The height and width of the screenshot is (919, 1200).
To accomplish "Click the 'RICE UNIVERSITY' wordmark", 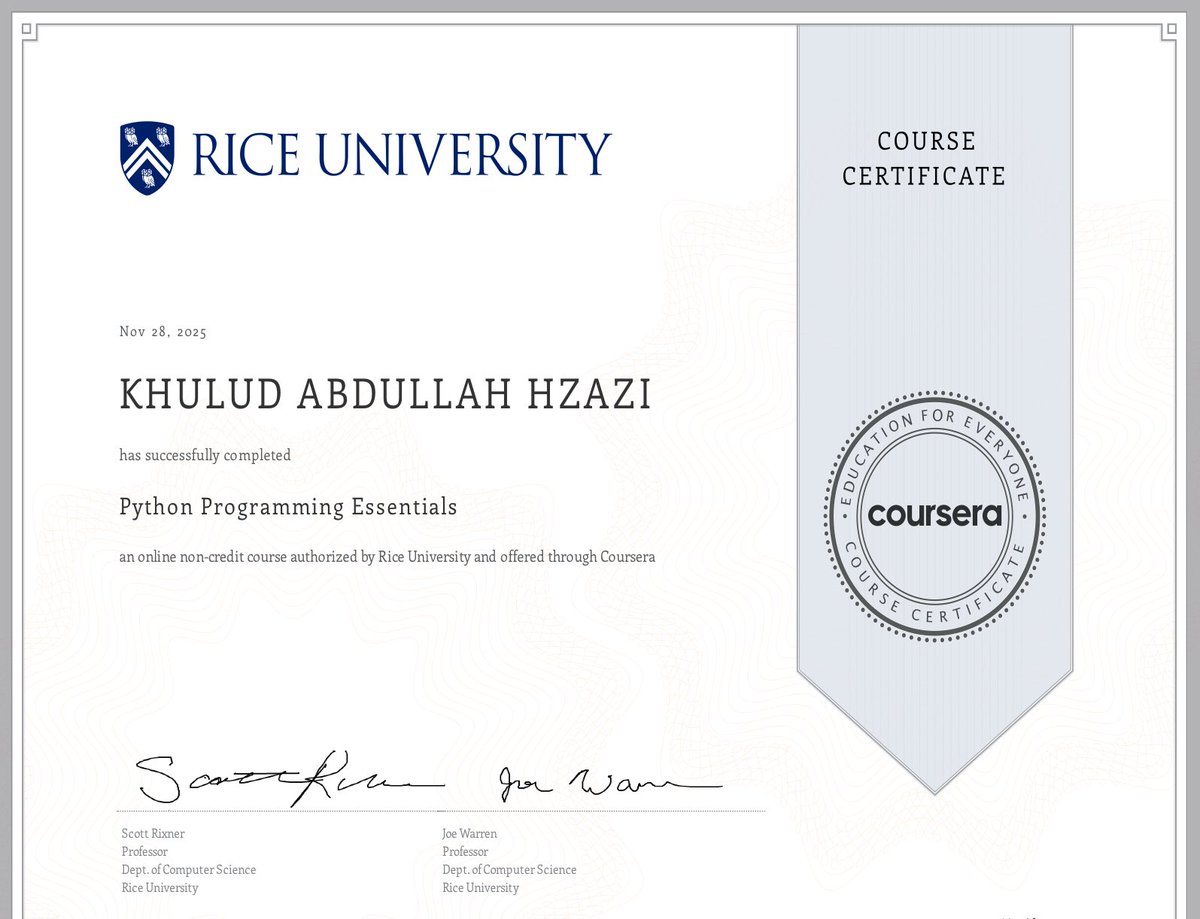I will coord(400,157).
